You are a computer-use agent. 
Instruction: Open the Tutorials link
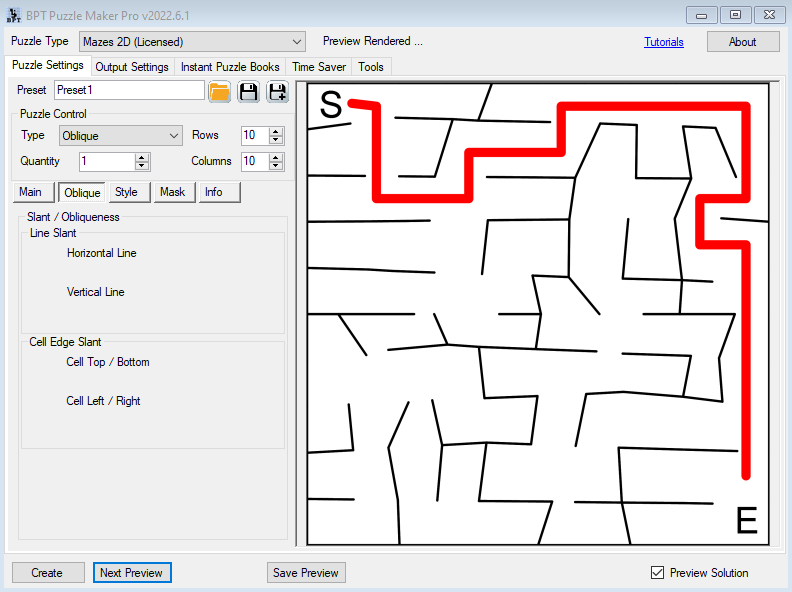pos(664,42)
